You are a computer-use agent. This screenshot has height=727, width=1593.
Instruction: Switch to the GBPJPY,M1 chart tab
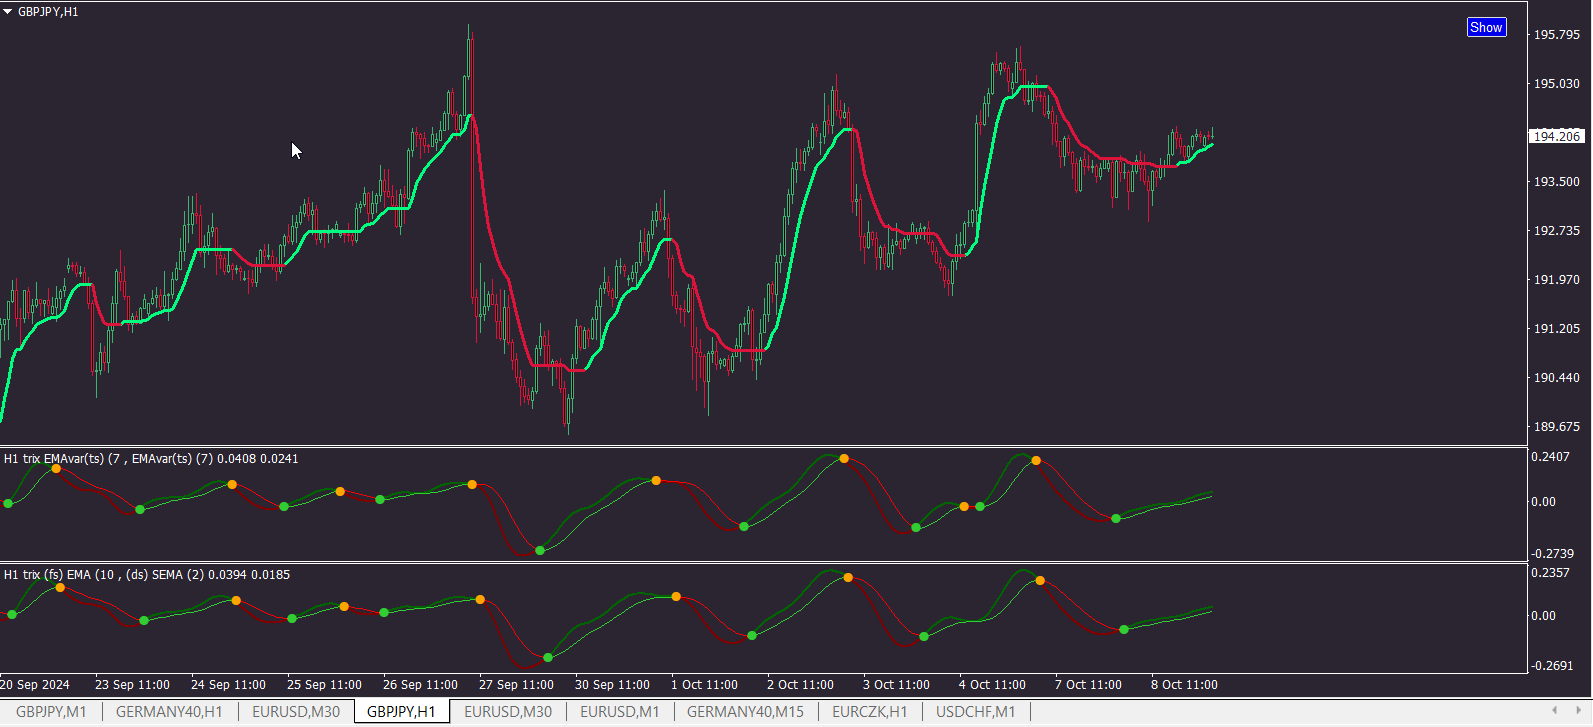coord(51,712)
